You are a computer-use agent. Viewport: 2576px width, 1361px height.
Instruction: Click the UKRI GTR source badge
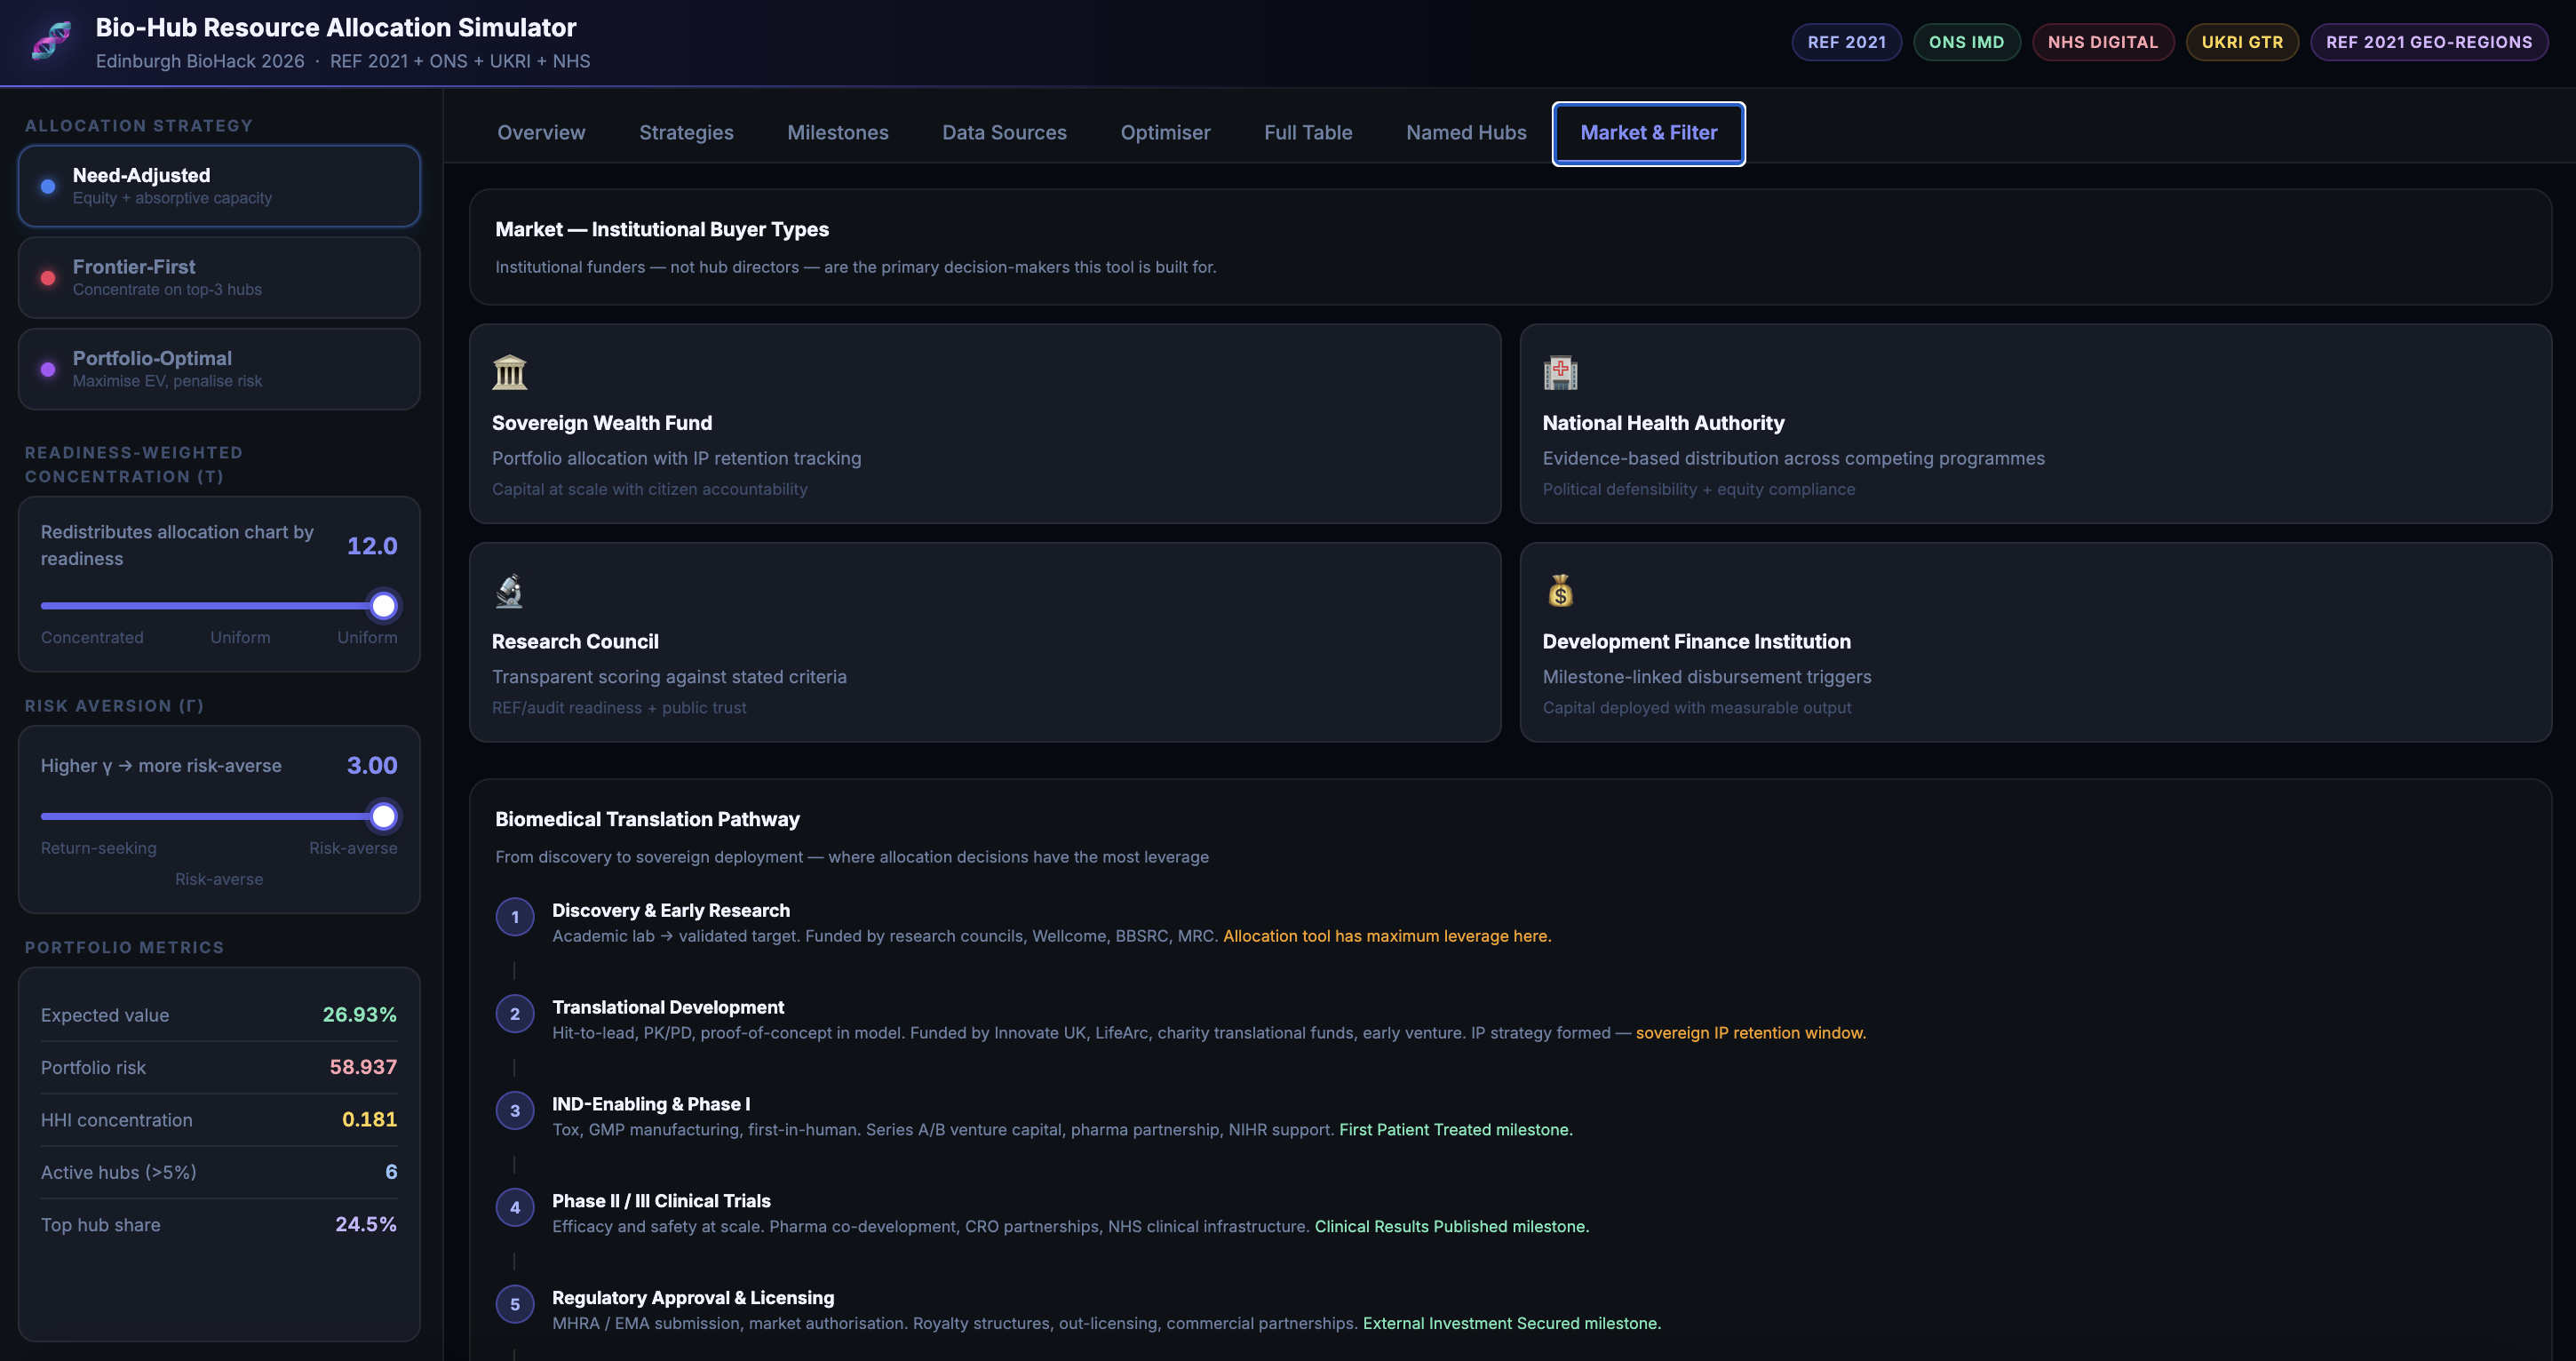coord(2241,42)
